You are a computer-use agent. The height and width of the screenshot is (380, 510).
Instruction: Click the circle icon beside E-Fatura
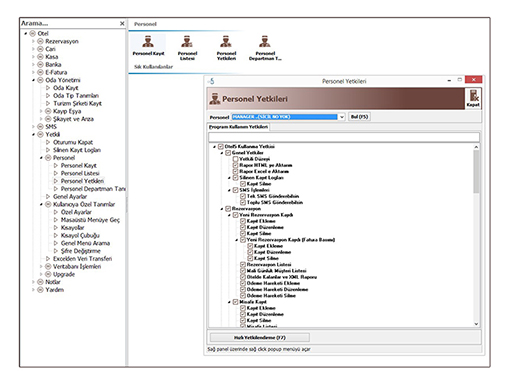click(x=40, y=72)
